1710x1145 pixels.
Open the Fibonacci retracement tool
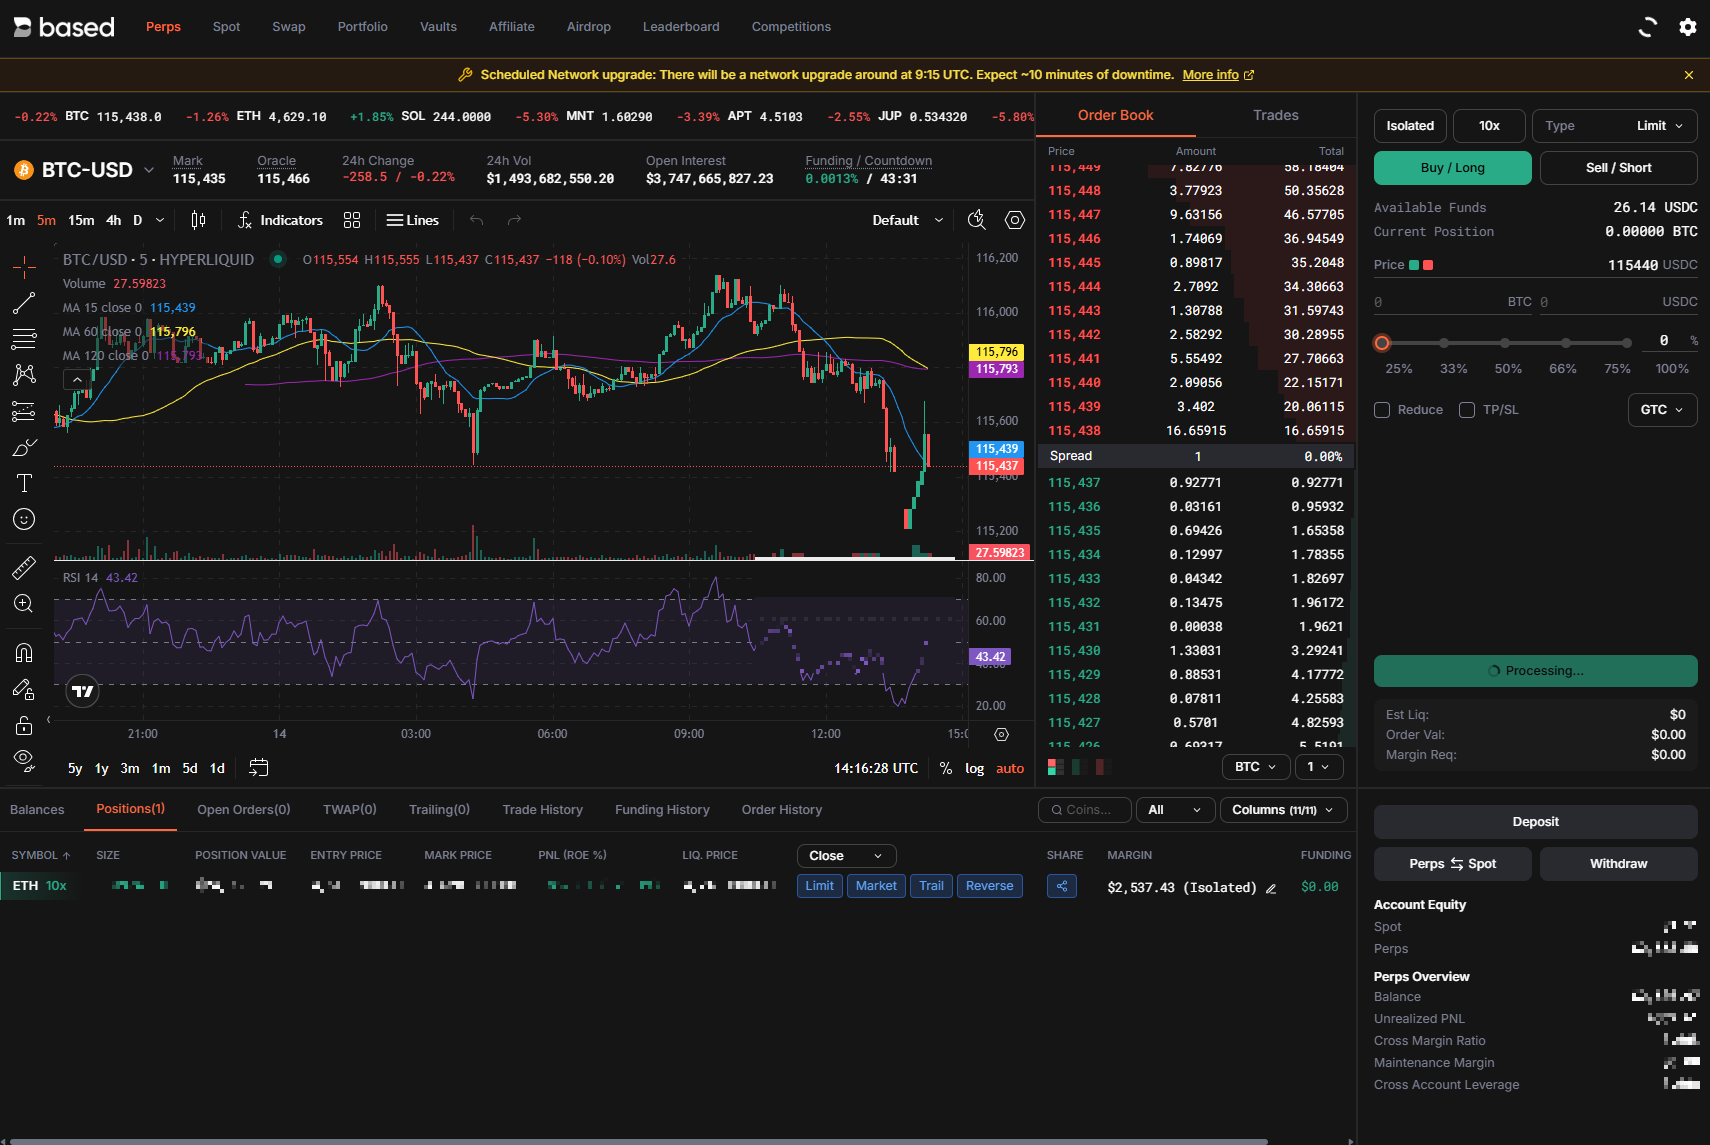(24, 339)
